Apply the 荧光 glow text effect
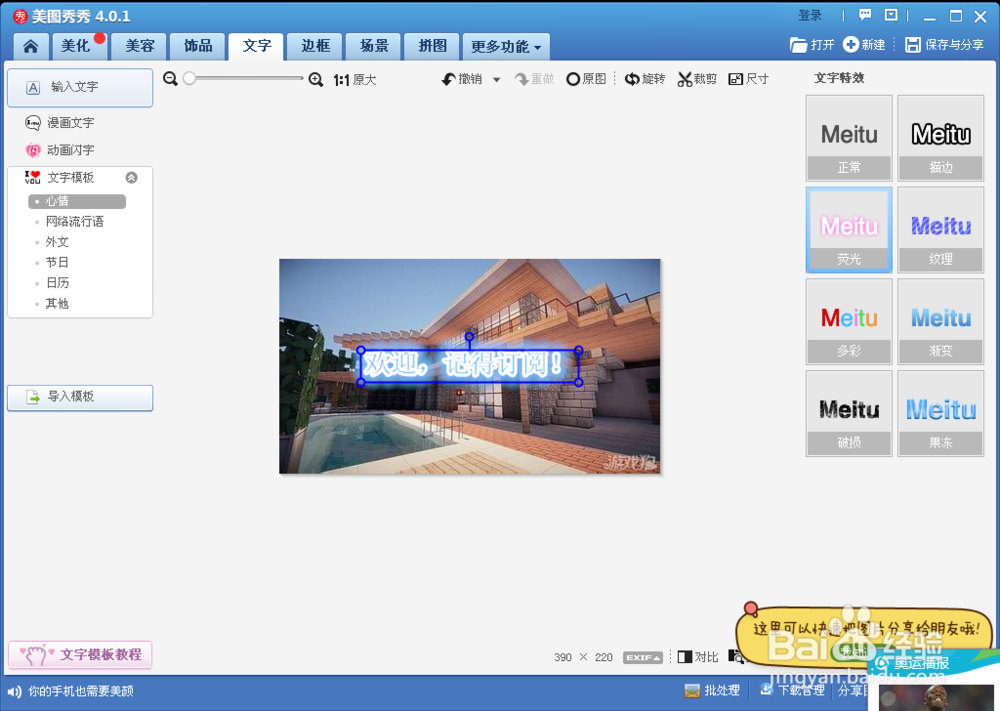Image resolution: width=1000 pixels, height=711 pixels. pyautogui.click(x=849, y=230)
